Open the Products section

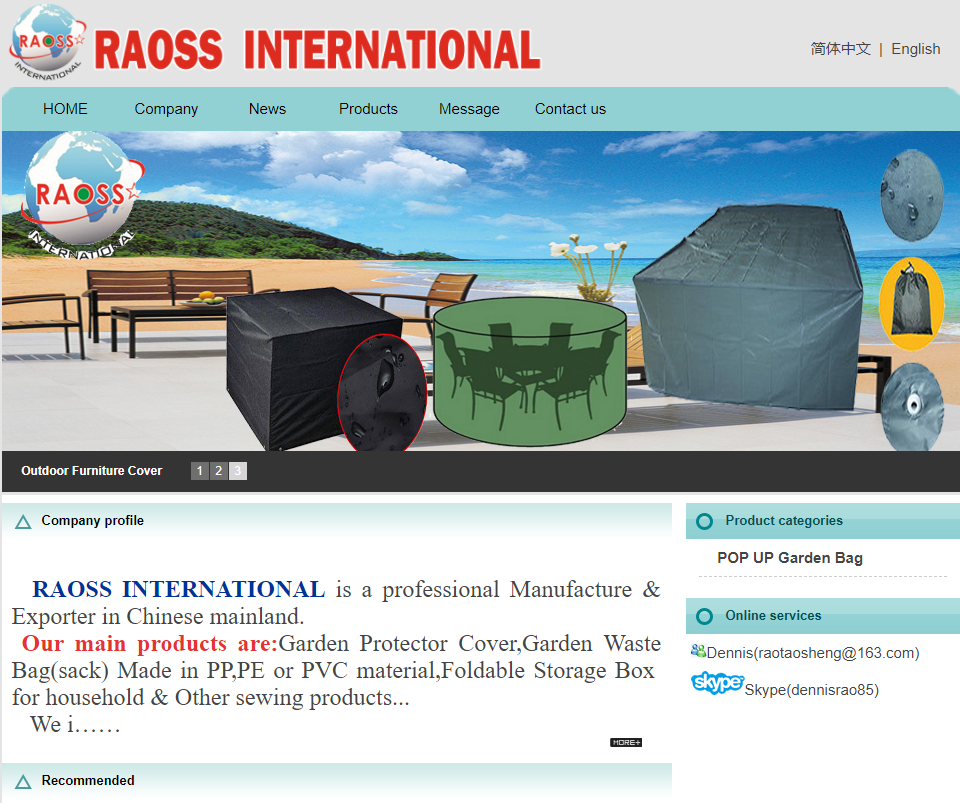click(x=368, y=109)
